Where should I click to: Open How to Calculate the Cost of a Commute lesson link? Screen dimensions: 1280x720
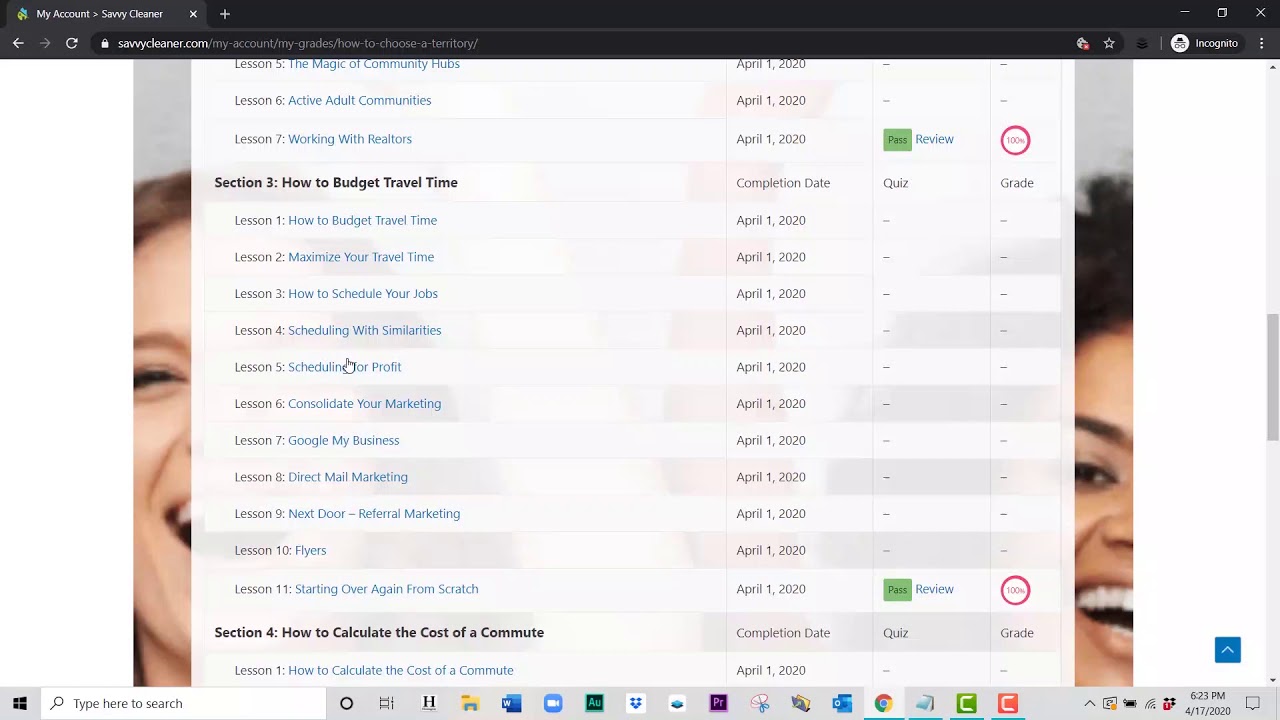click(x=400, y=670)
